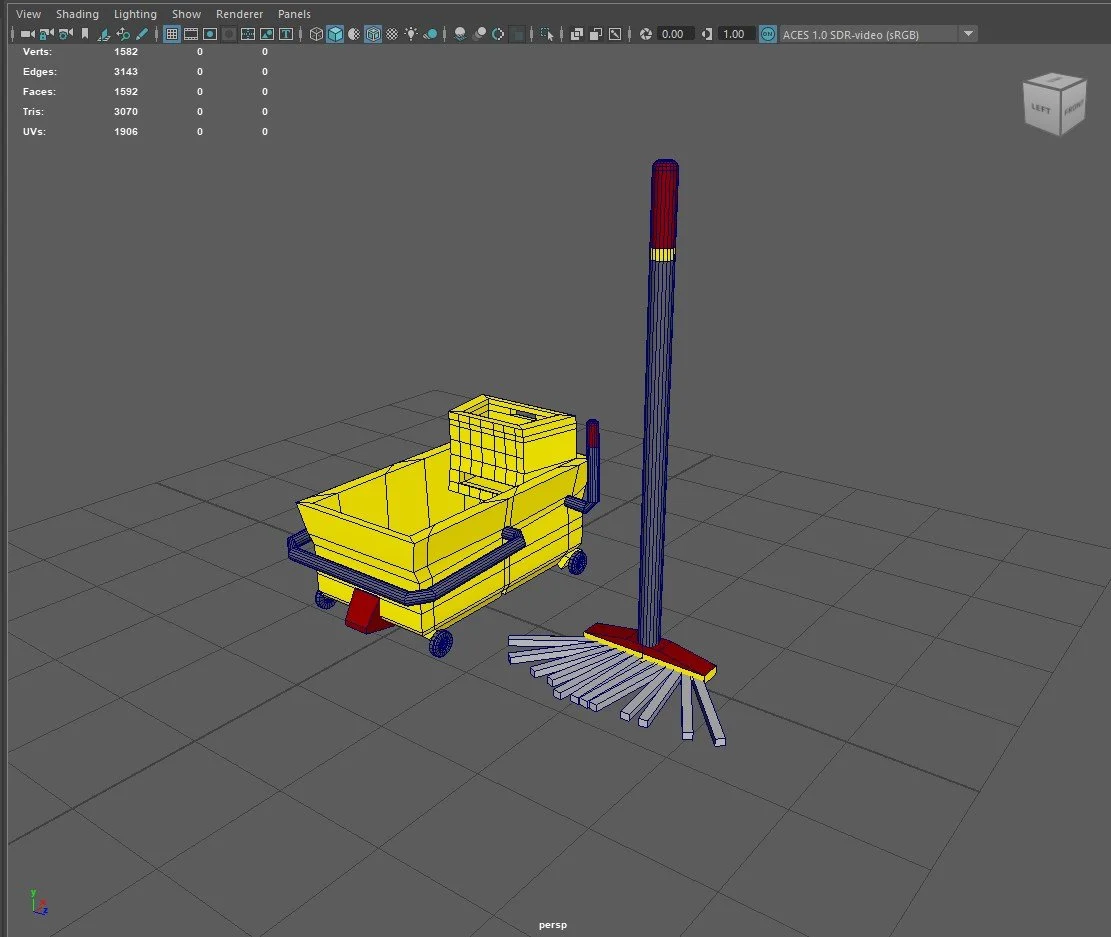The image size is (1111, 937).
Task: Click the persp camera label
Action: point(553,924)
